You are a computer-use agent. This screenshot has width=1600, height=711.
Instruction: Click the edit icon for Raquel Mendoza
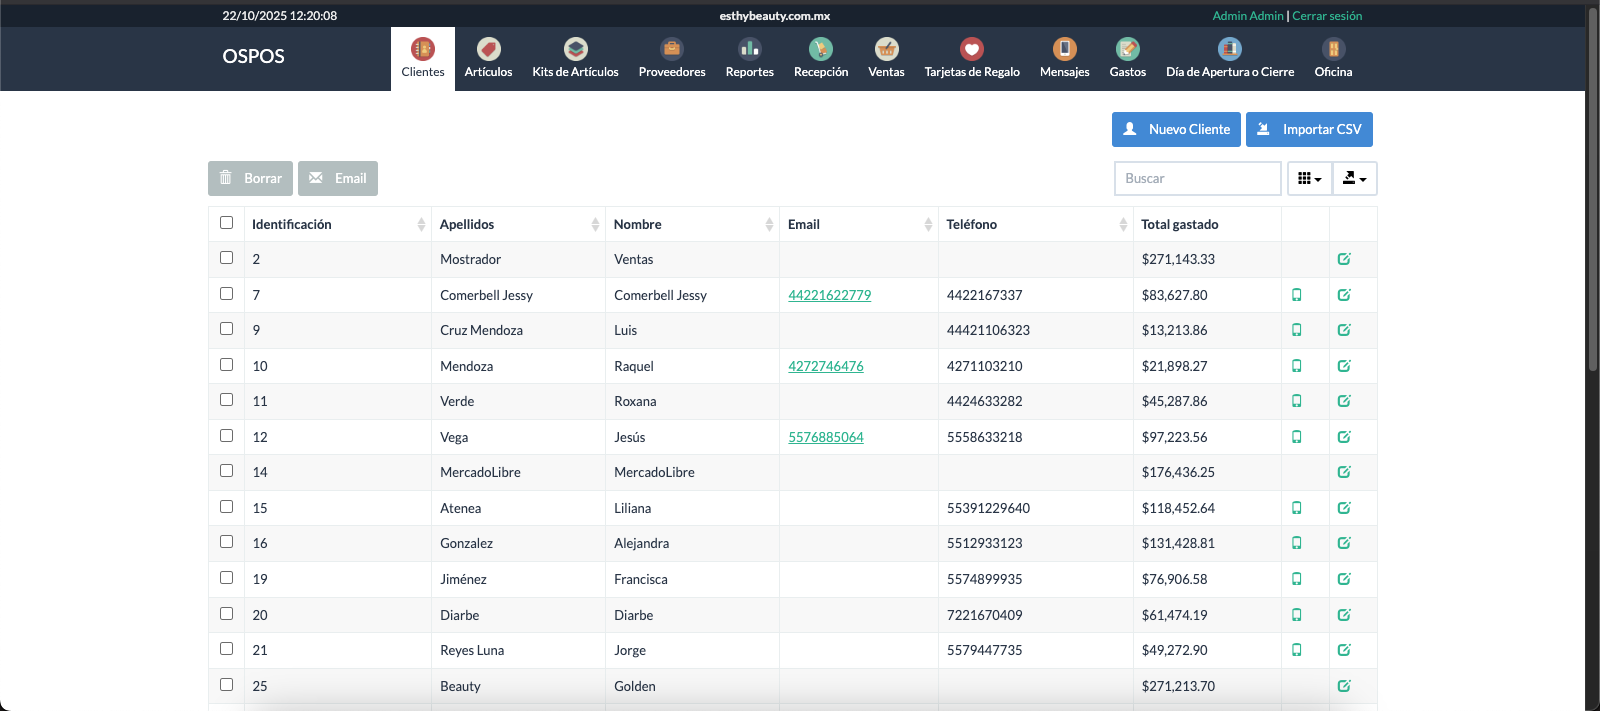(1344, 366)
